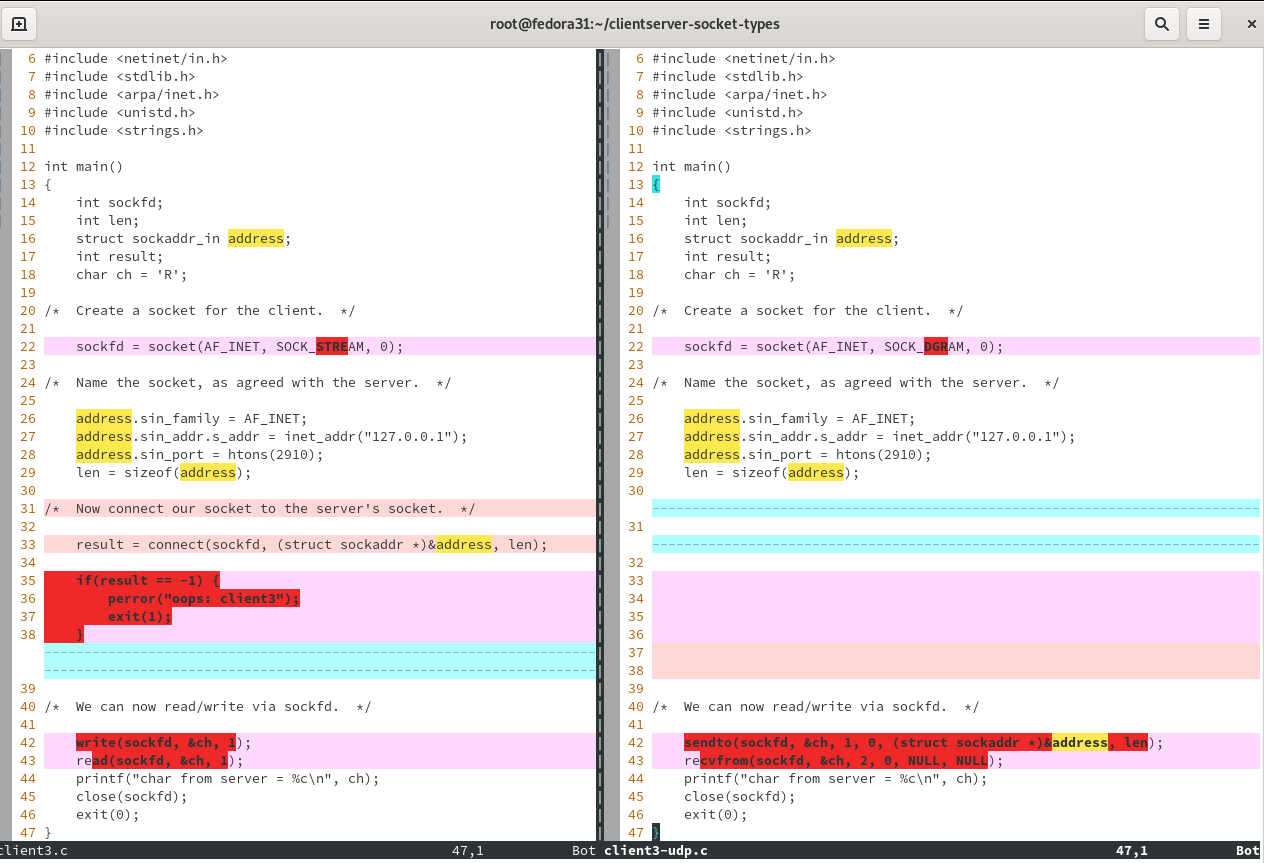The image size is (1264, 863).
Task: Click the highlighted opening brace on right line 13
Action: pos(656,185)
